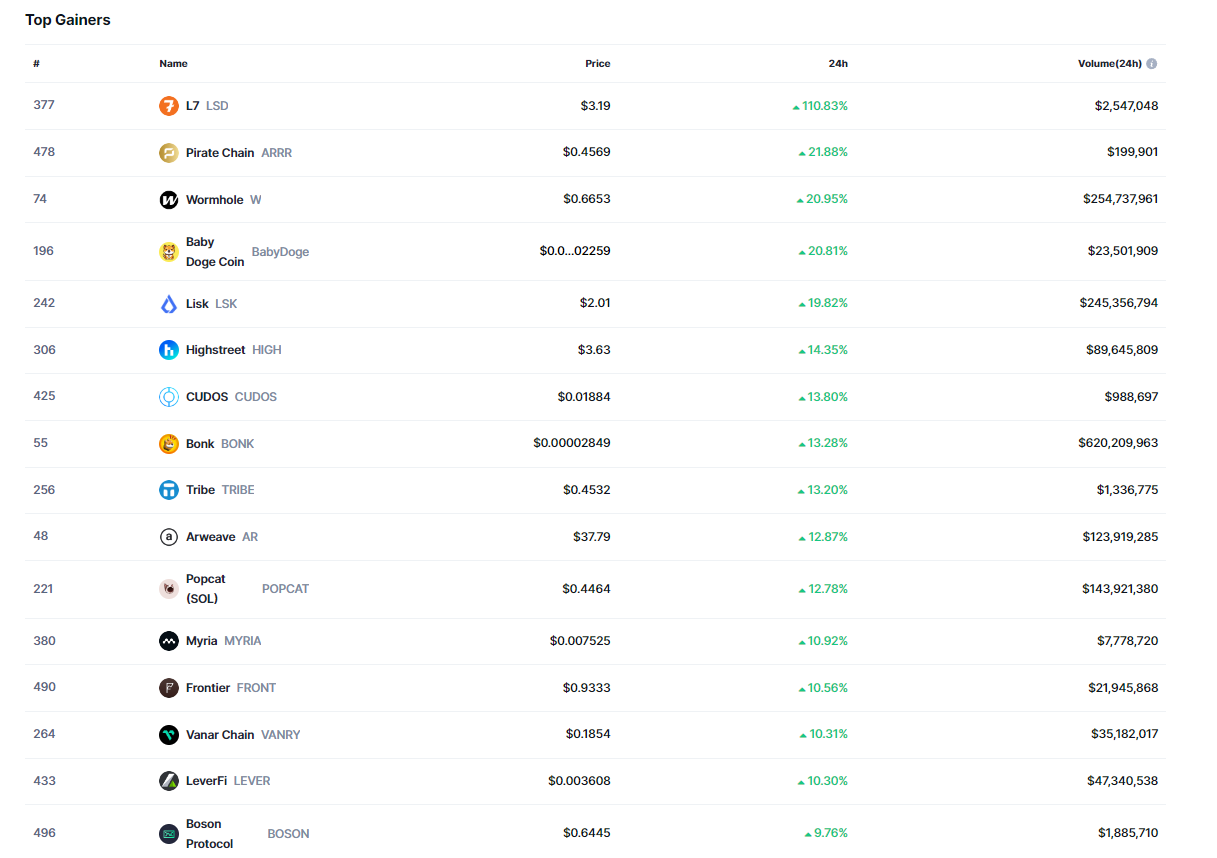
Task: Show Volume(24h) info tooltip icon
Action: (x=1152, y=64)
